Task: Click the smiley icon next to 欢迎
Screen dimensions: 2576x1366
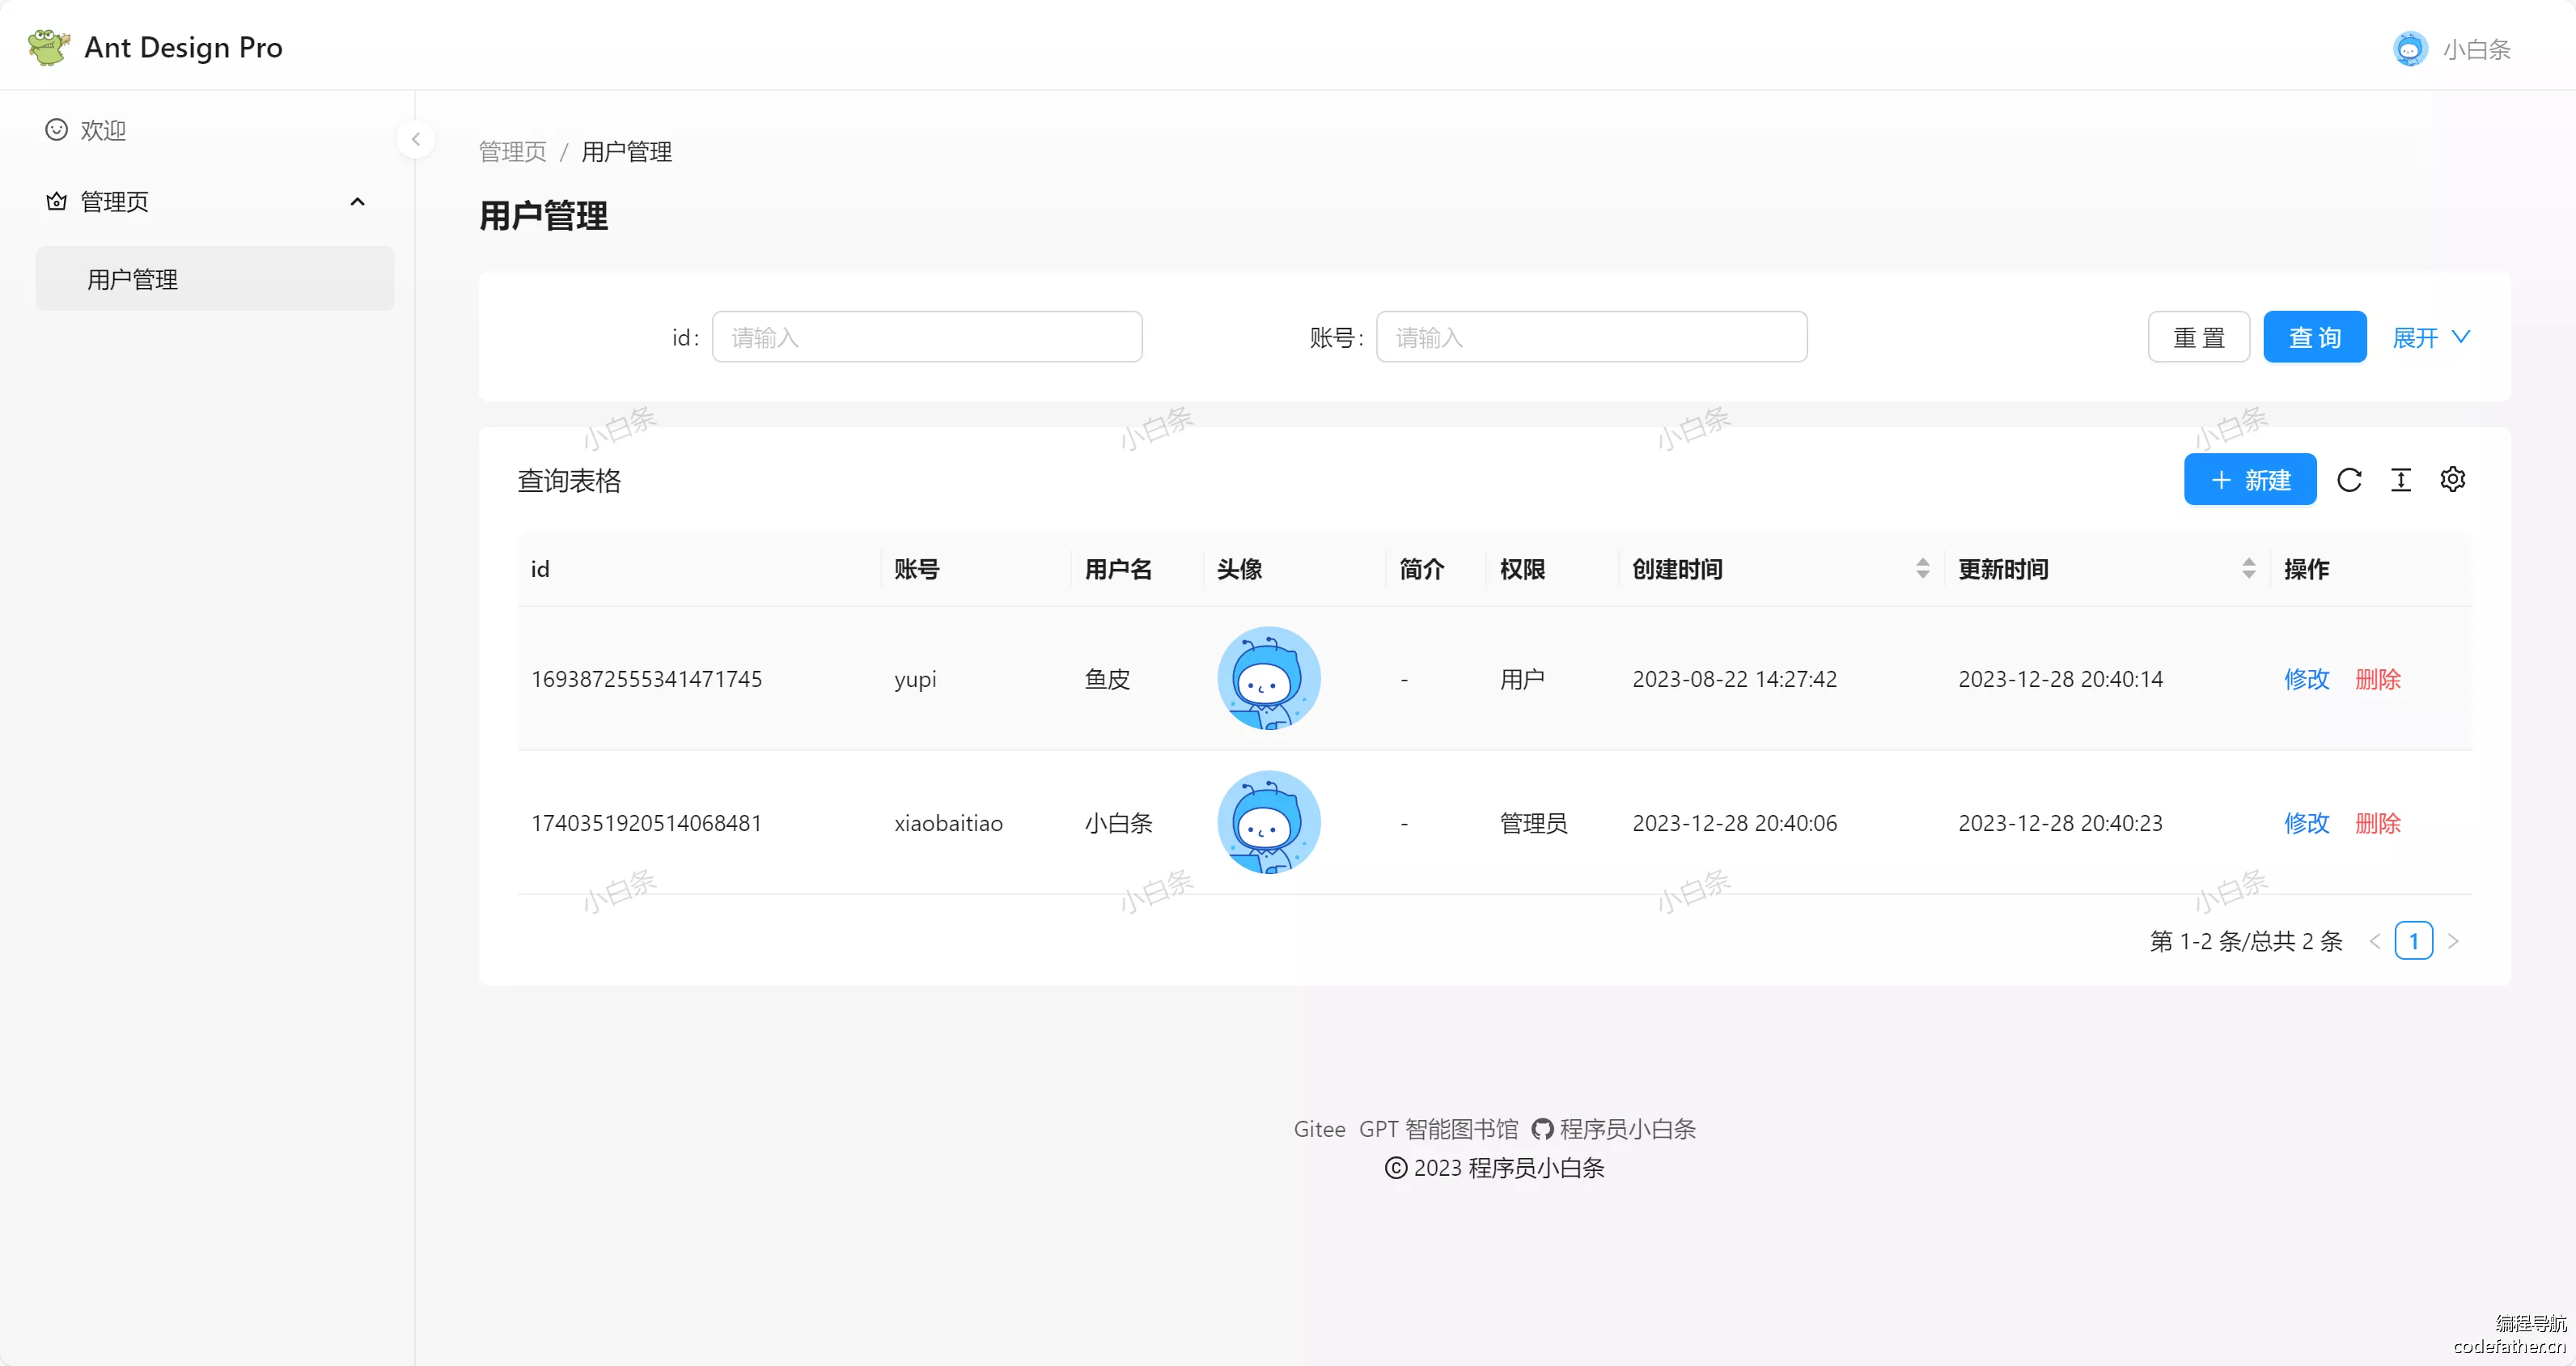Action: click(x=57, y=130)
